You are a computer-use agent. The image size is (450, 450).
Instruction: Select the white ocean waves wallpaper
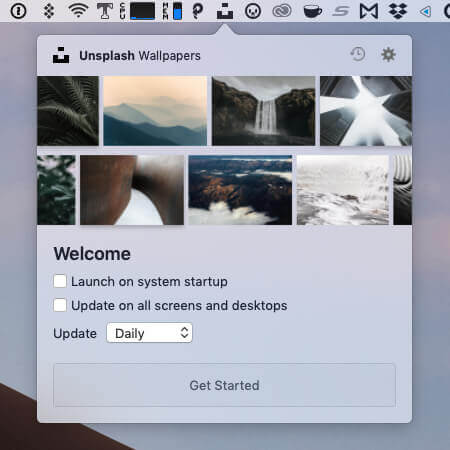click(343, 190)
